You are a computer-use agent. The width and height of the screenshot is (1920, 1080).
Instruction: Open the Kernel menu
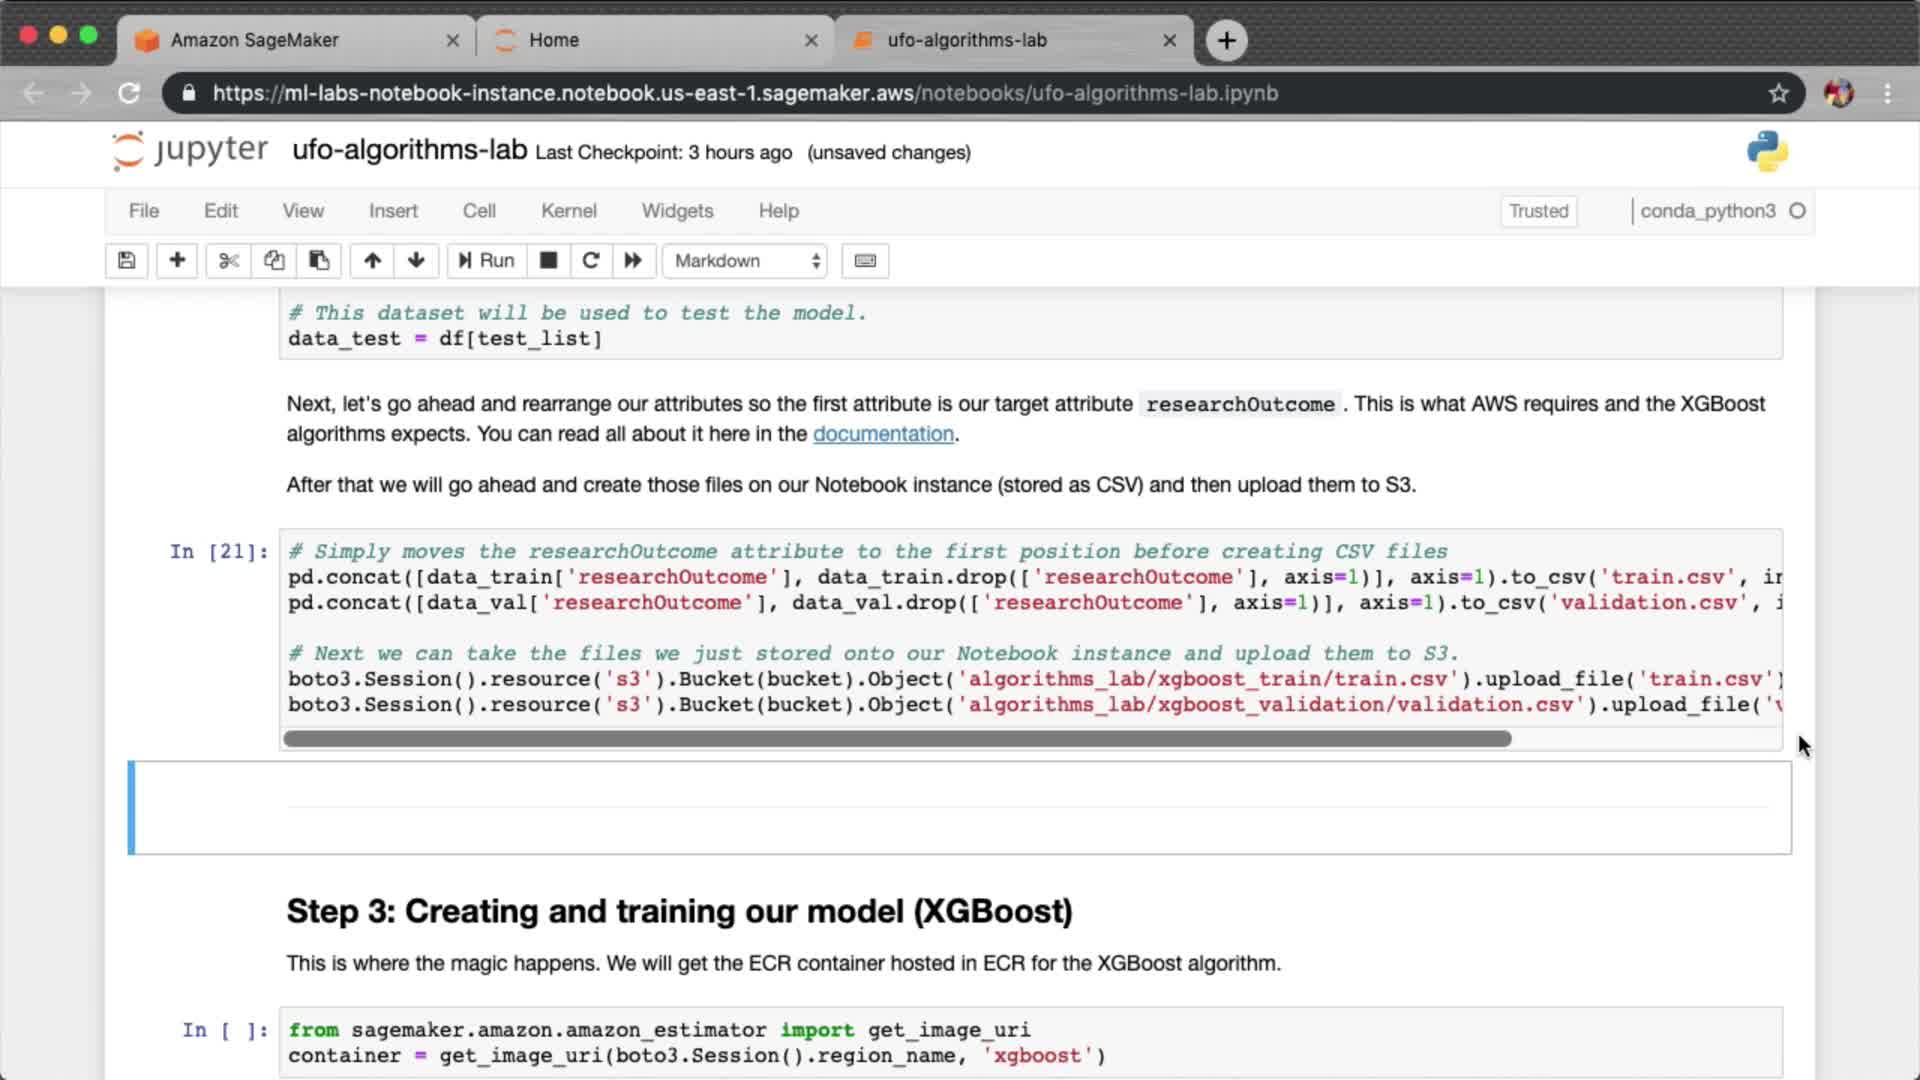click(568, 211)
